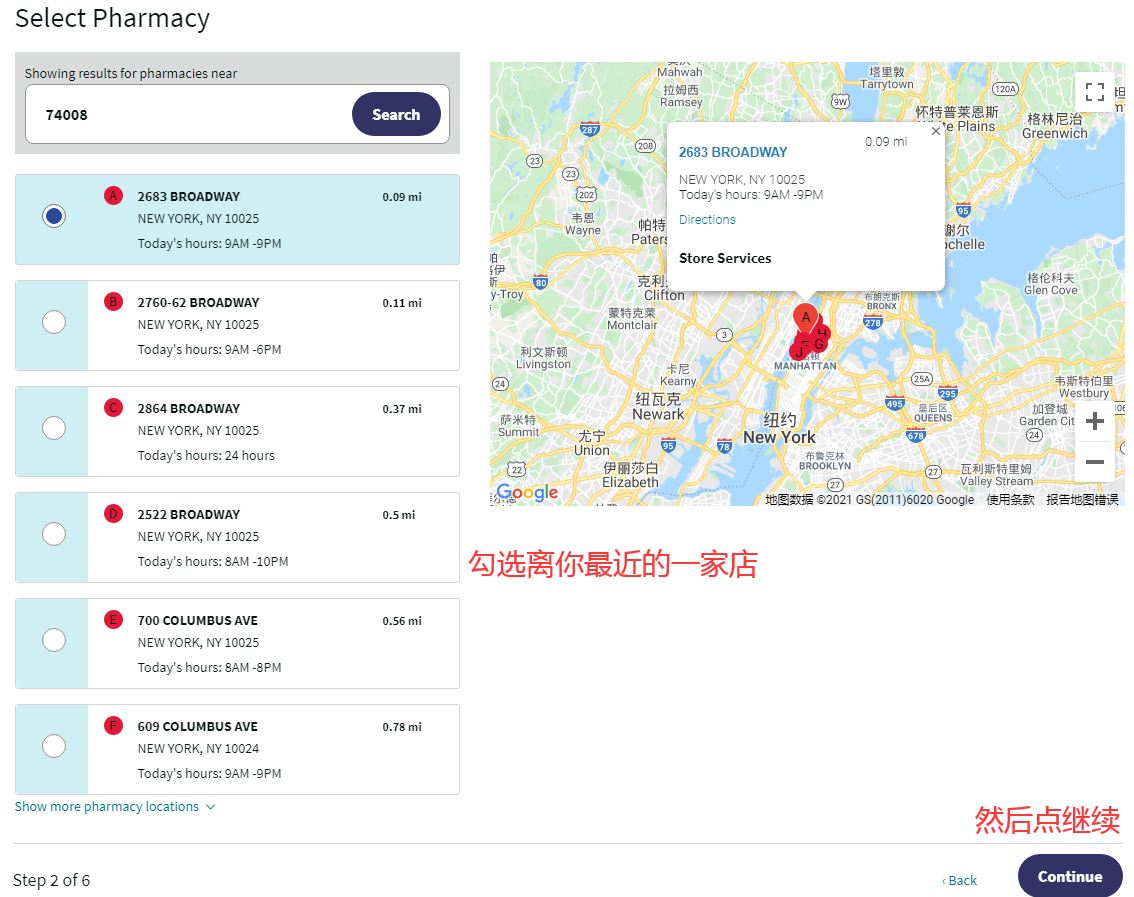
Task: Click marker icon D beside 2522 Broadway
Action: coord(113,513)
